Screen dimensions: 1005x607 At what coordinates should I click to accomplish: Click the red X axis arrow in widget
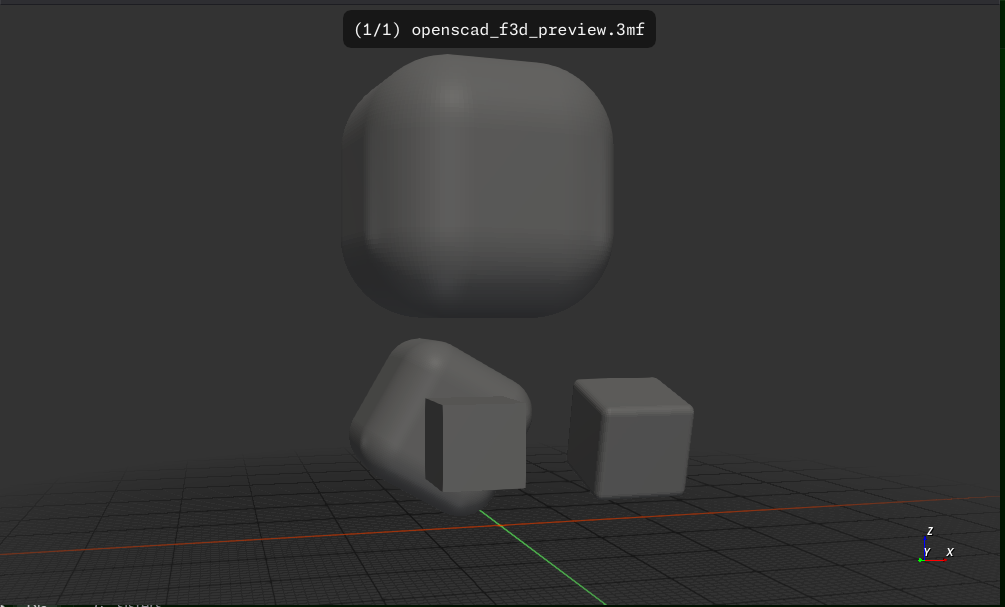pos(936,560)
